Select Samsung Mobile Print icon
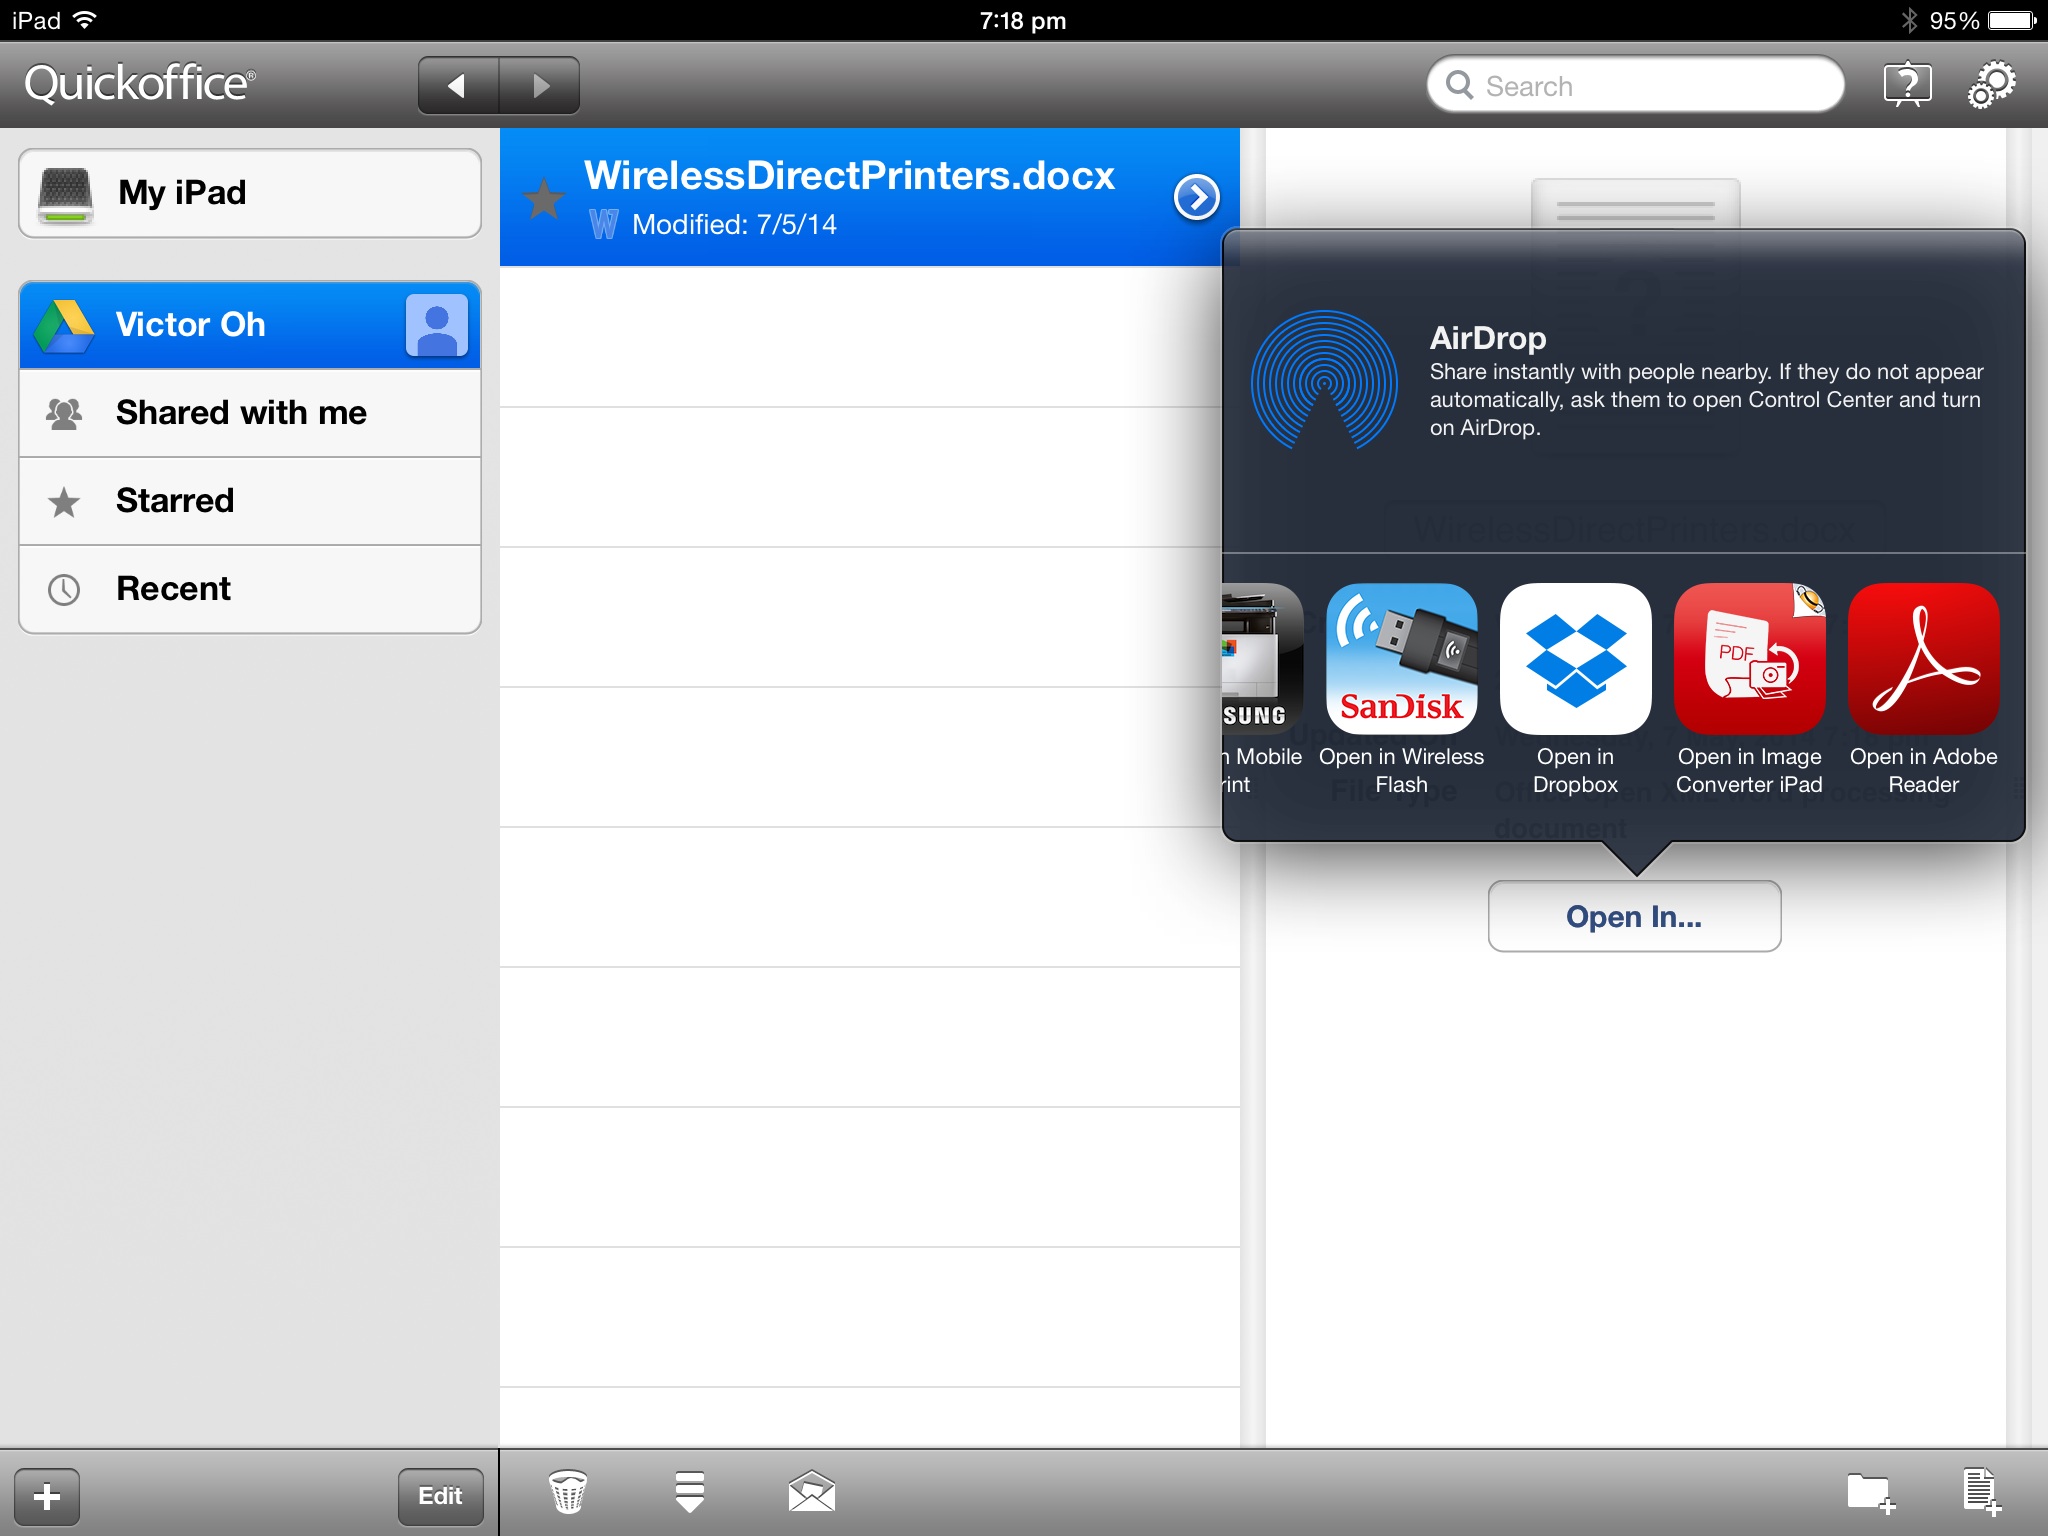Screen dimensions: 2048x1536 pos(1262,659)
